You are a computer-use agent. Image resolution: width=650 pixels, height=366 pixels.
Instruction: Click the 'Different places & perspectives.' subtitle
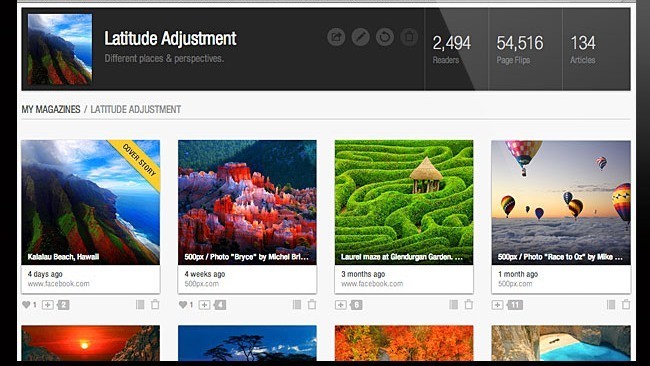point(164,58)
